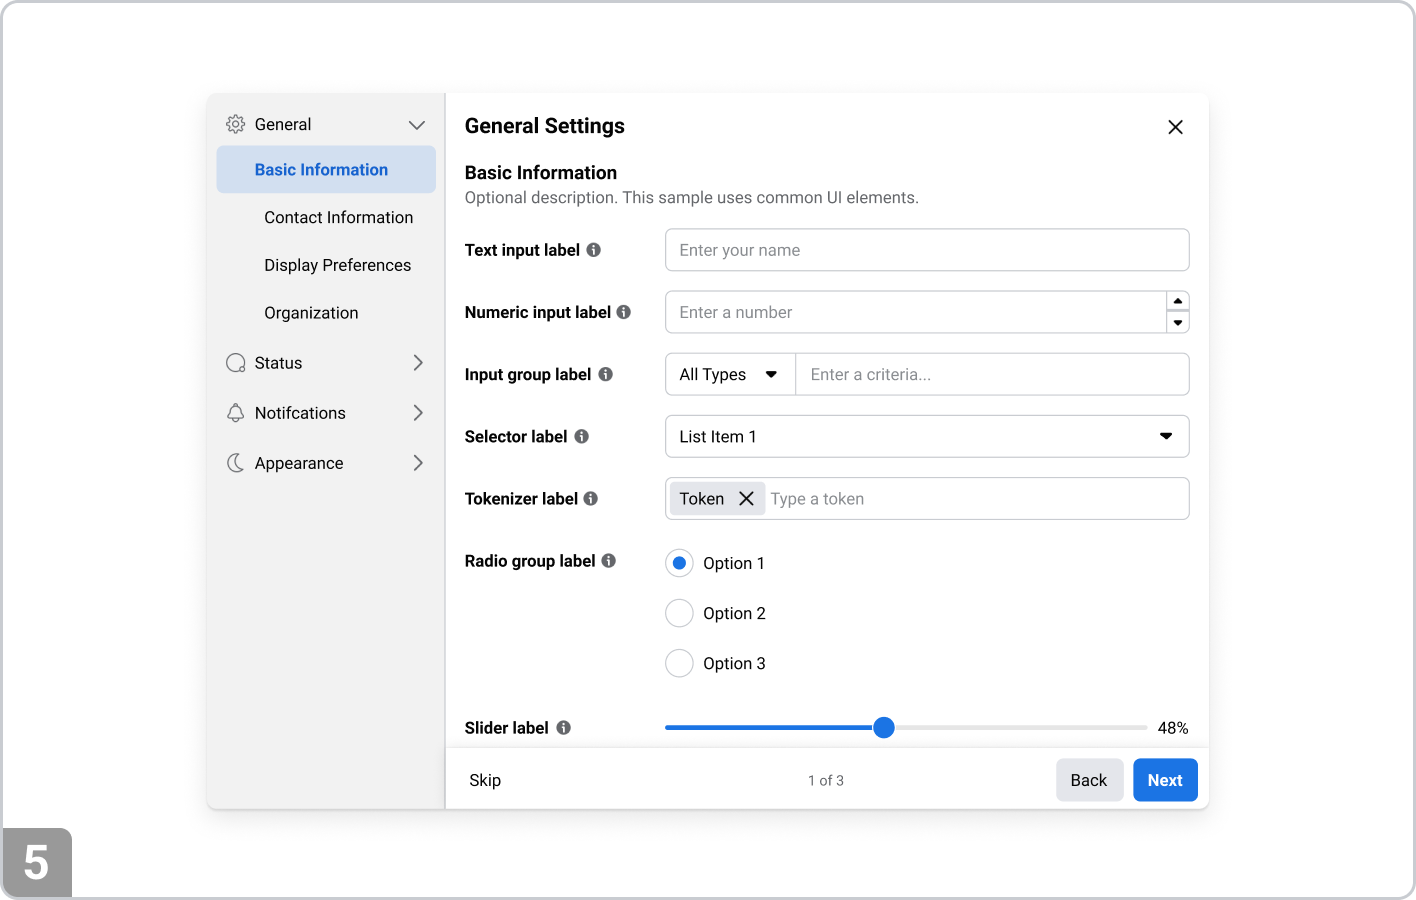The width and height of the screenshot is (1416, 900).
Task: Open Display Preferences in sidebar
Action: pyautogui.click(x=337, y=265)
